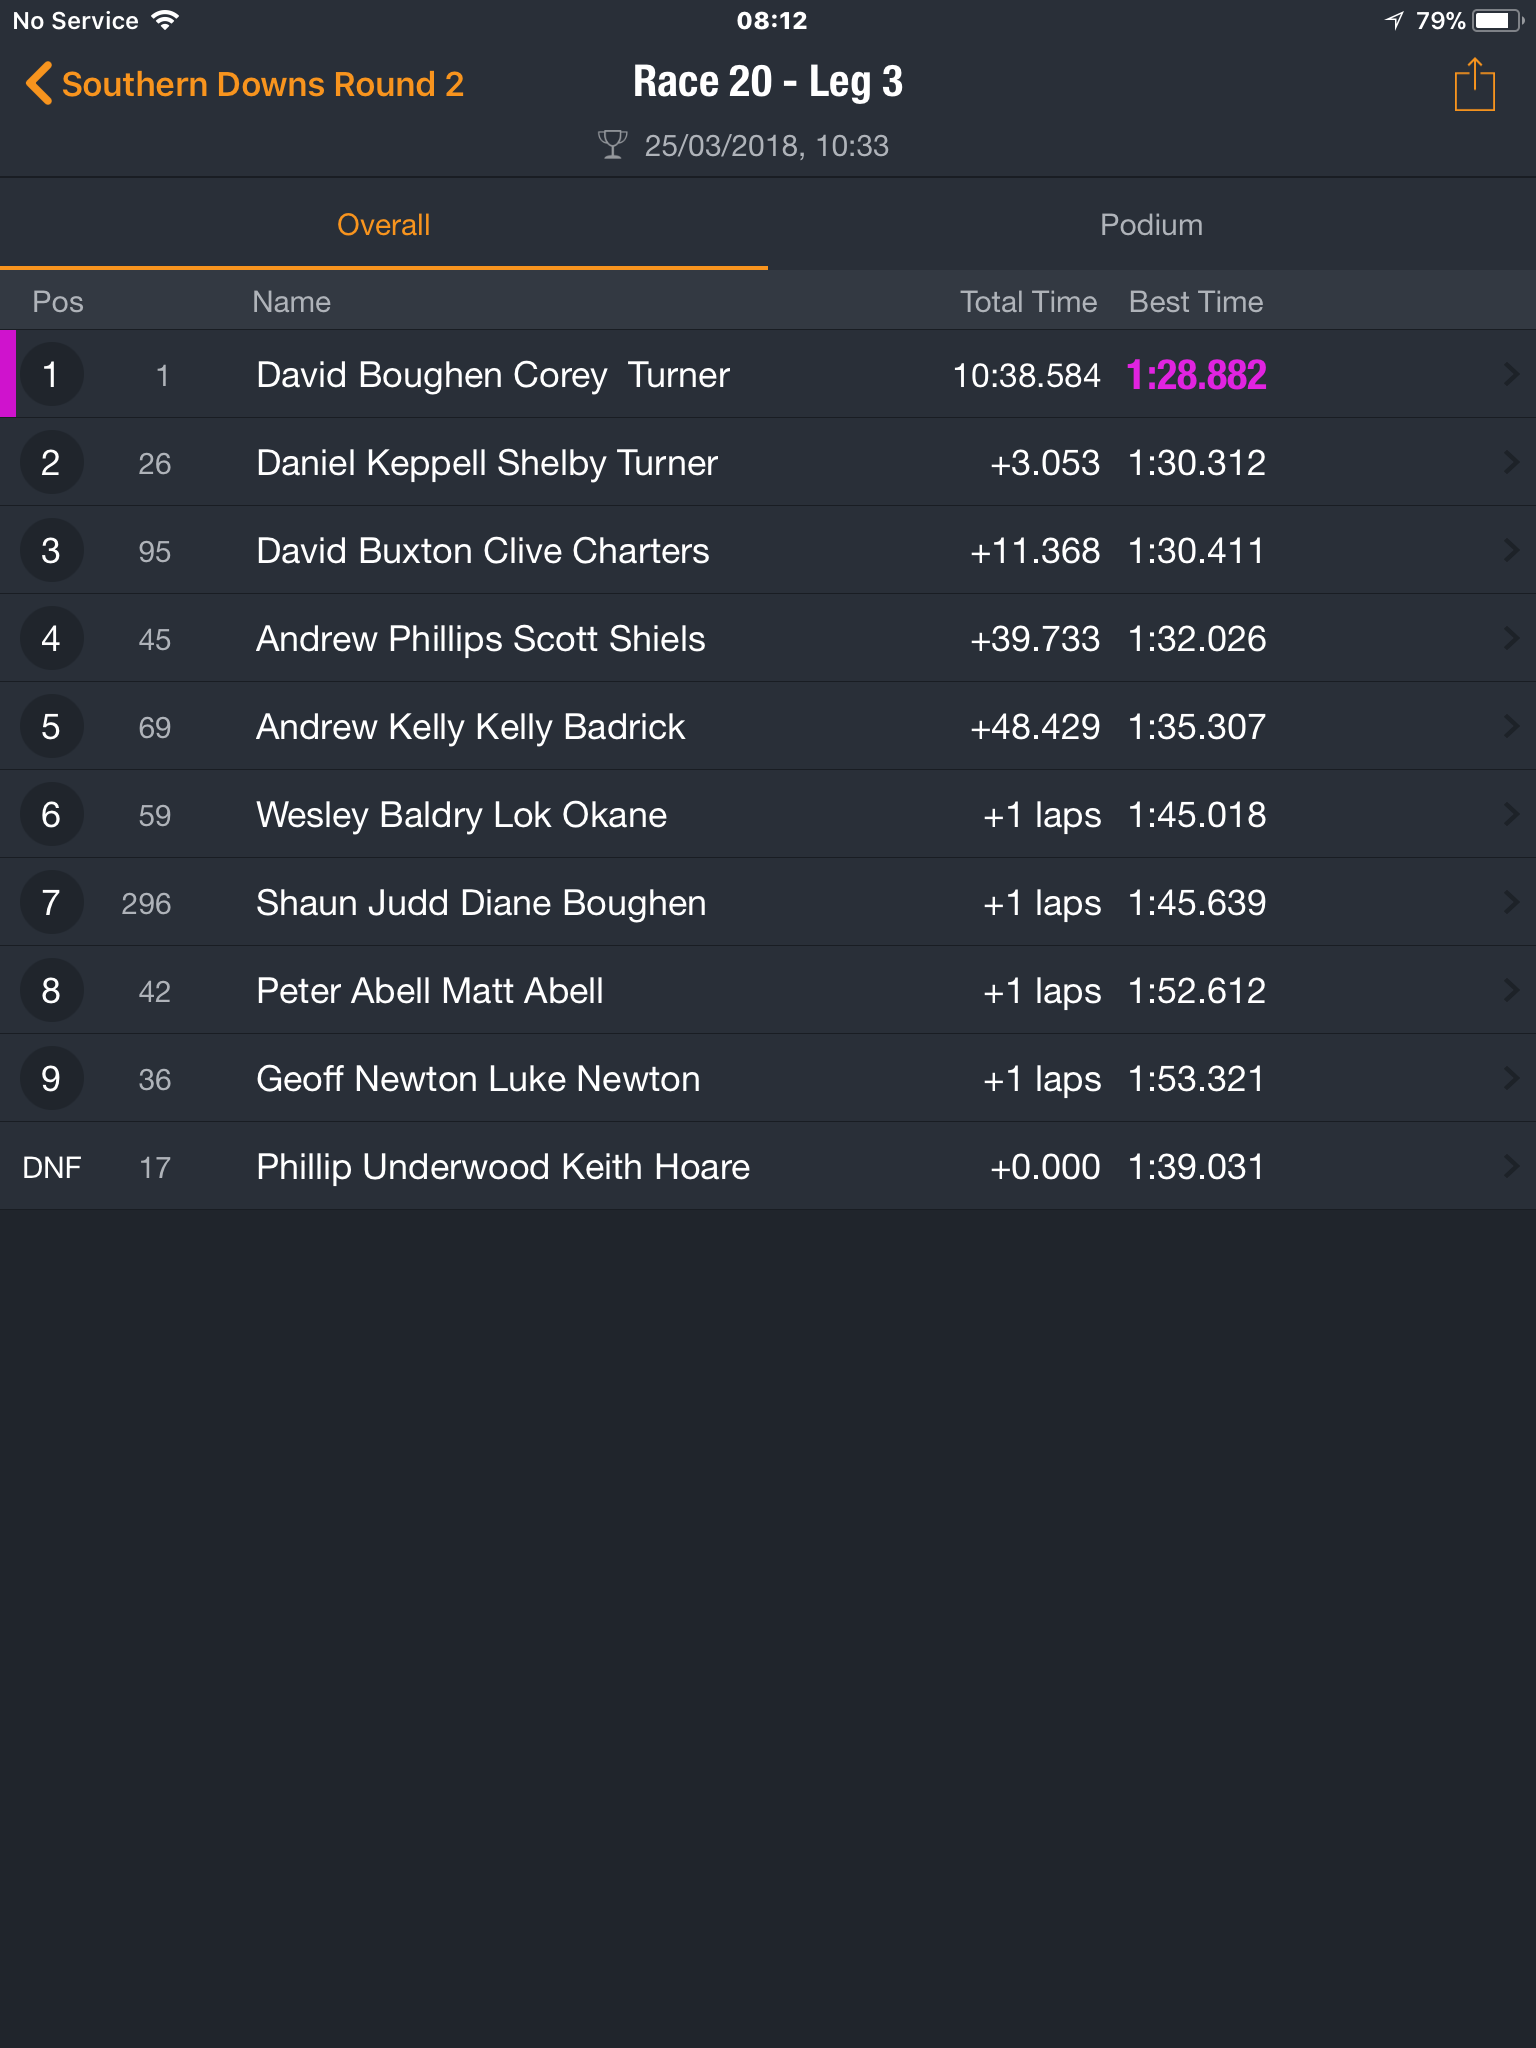Switch to the Podium tab
This screenshot has height=2048, width=1536.
pos(1152,225)
